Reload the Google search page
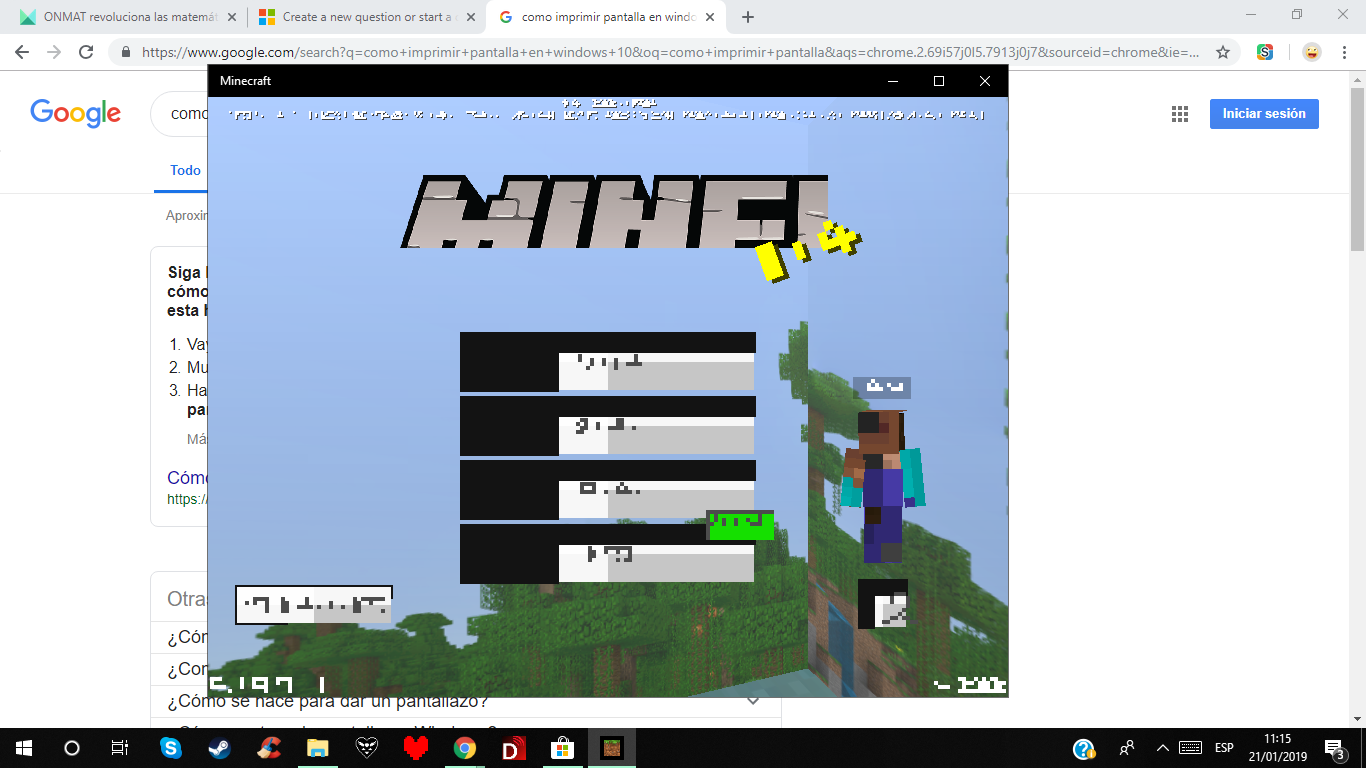This screenshot has height=768, width=1366. click(x=86, y=52)
